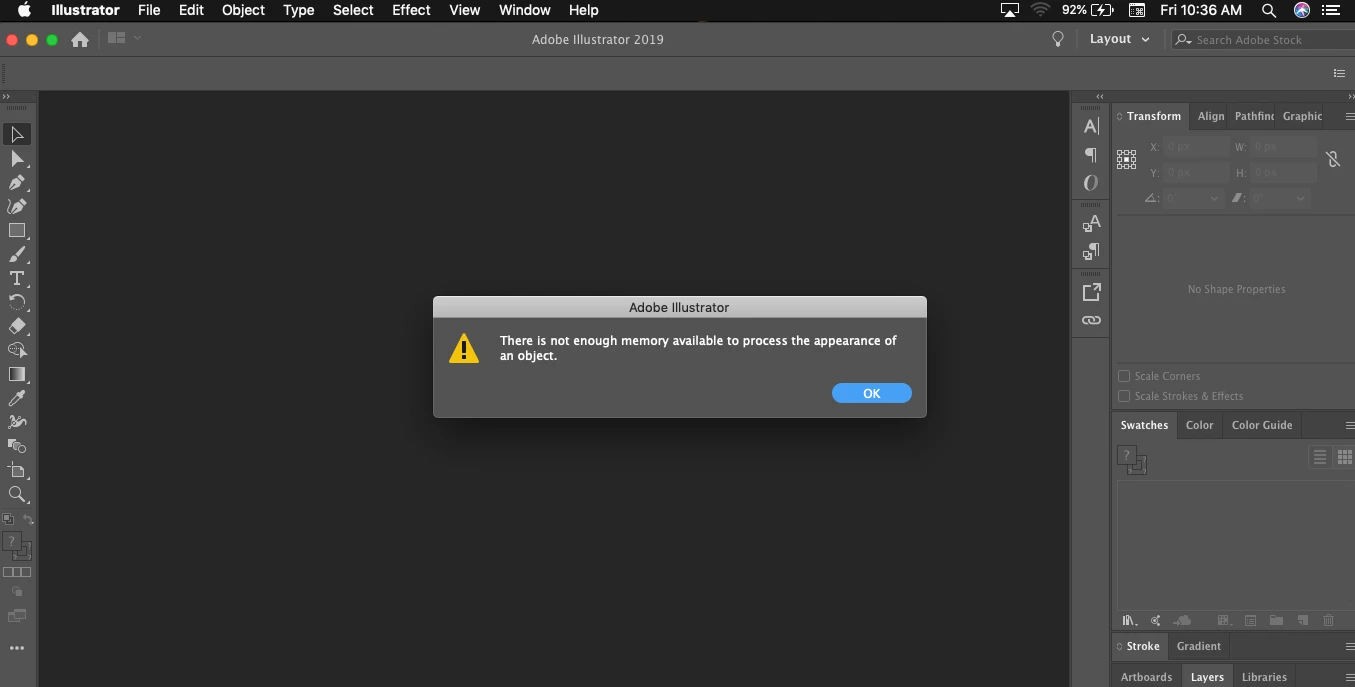This screenshot has width=1355, height=687.
Task: Open the Window menu
Action: [524, 10]
